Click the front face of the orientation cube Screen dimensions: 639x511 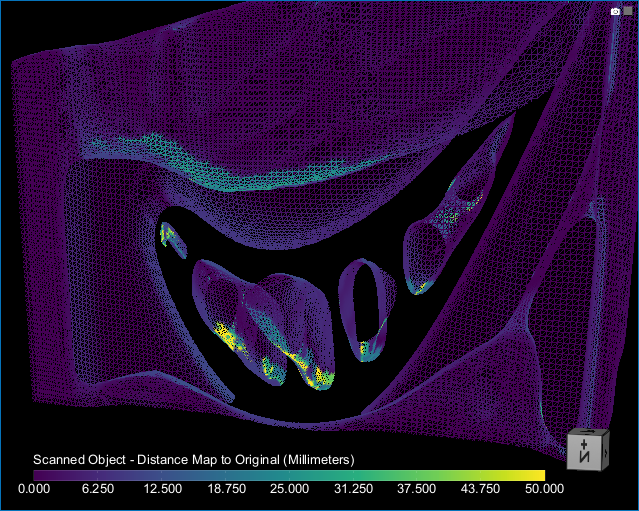click(x=582, y=455)
